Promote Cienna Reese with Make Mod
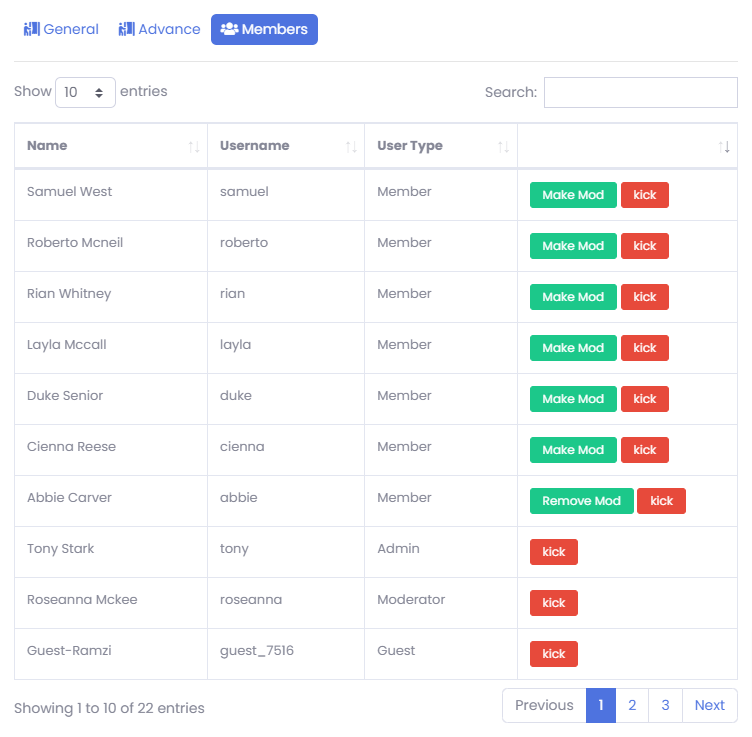 (573, 450)
